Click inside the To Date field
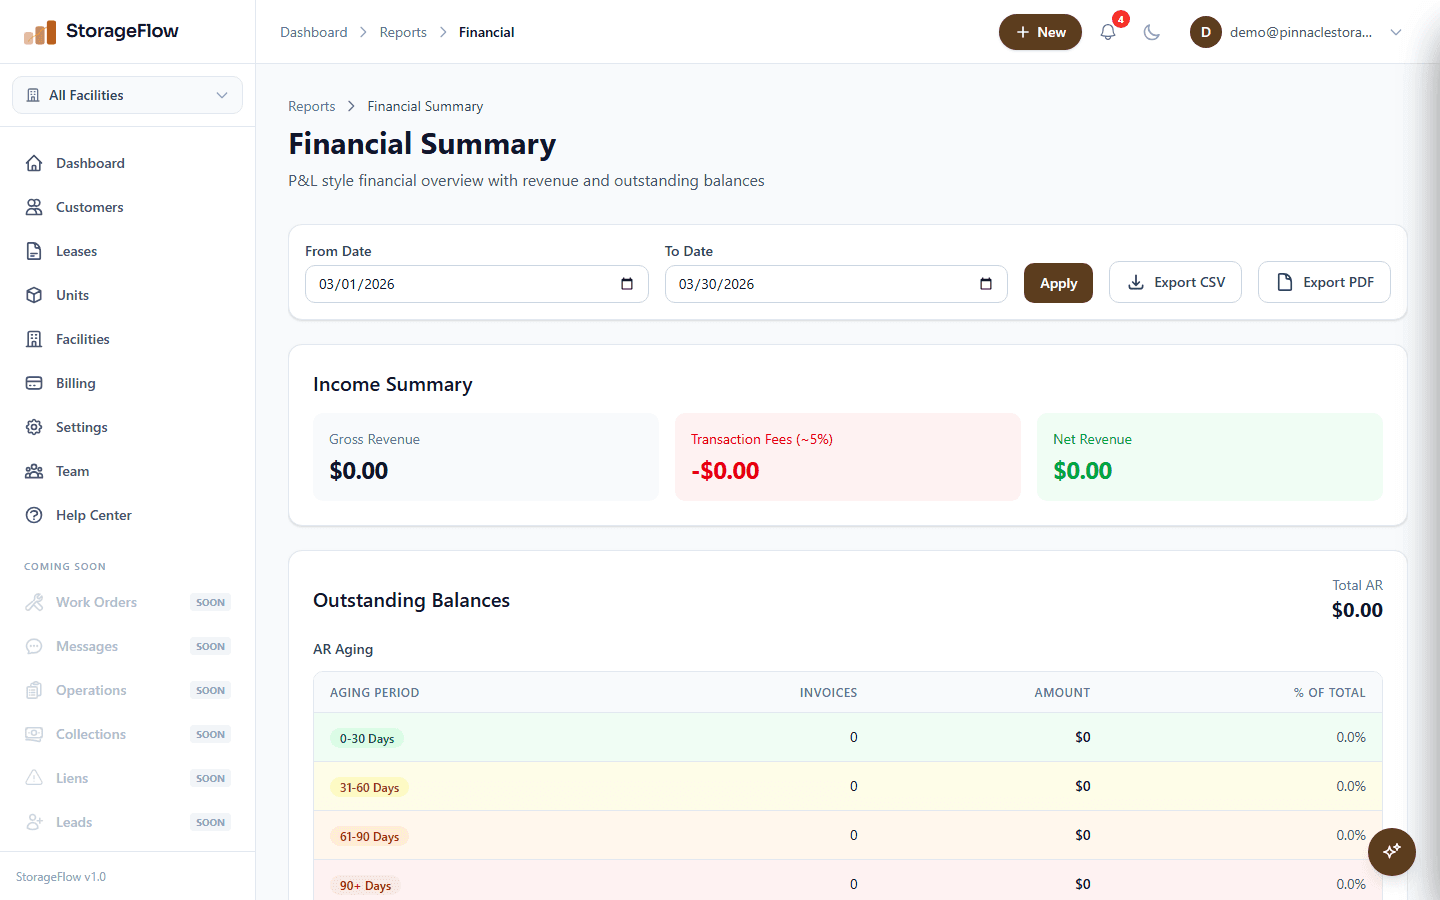Image resolution: width=1440 pixels, height=900 pixels. 820,284
